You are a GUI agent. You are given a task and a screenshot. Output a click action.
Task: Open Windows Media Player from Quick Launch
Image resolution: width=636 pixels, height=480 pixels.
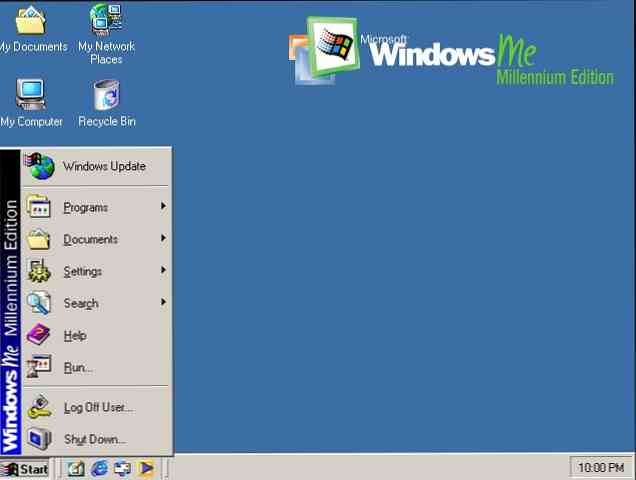tap(145, 468)
